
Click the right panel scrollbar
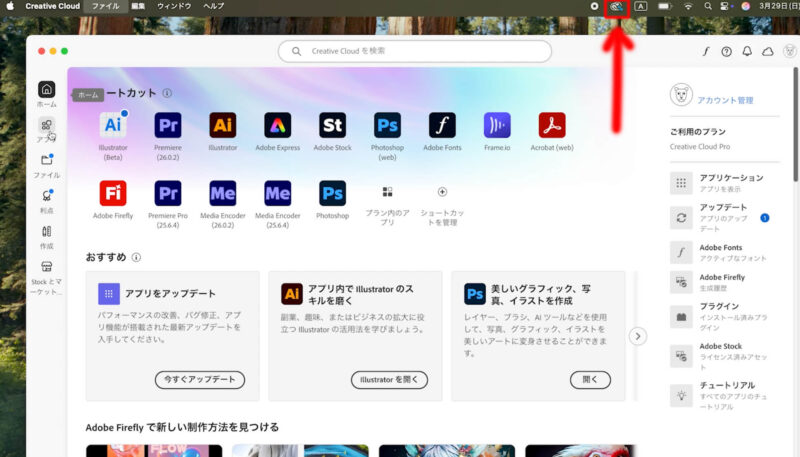pos(796,125)
